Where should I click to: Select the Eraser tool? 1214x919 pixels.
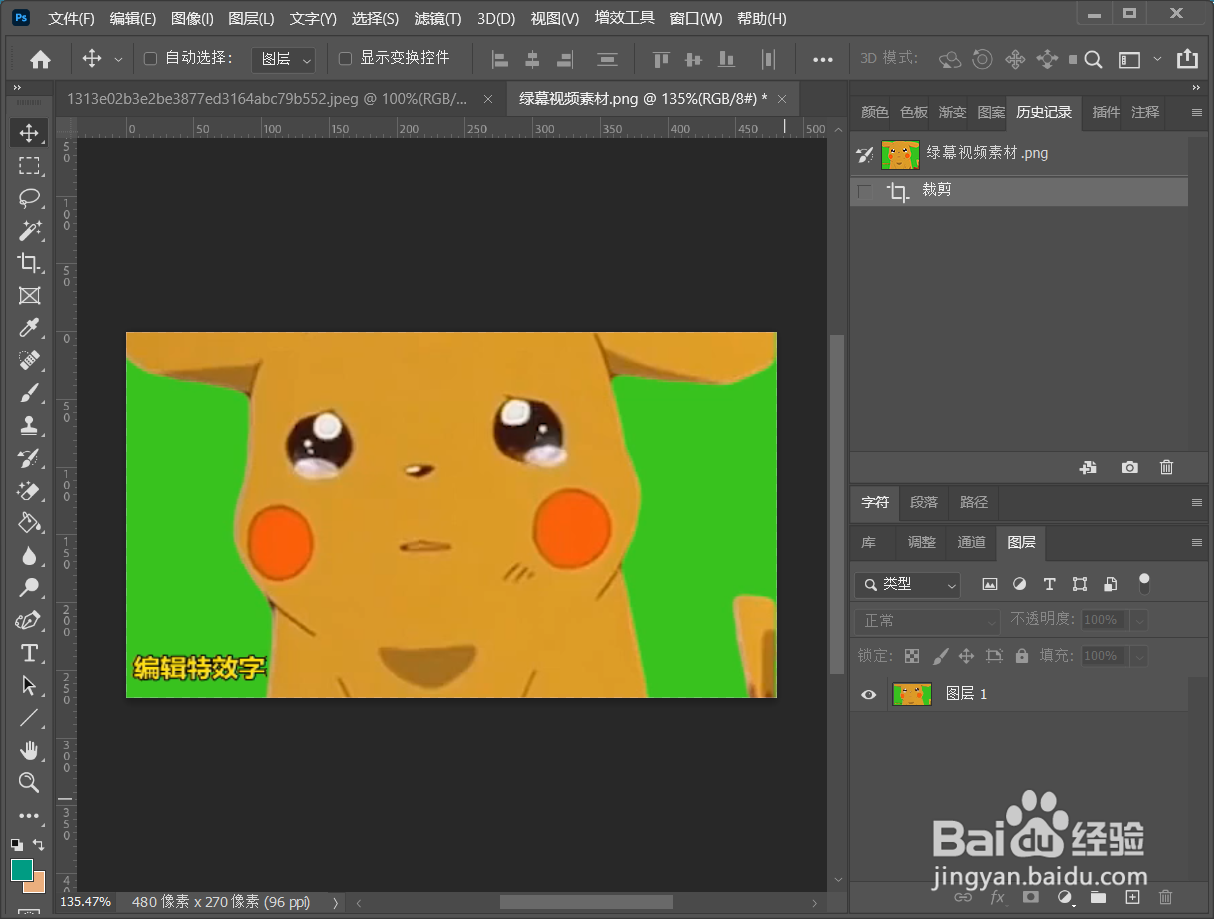pyautogui.click(x=29, y=490)
